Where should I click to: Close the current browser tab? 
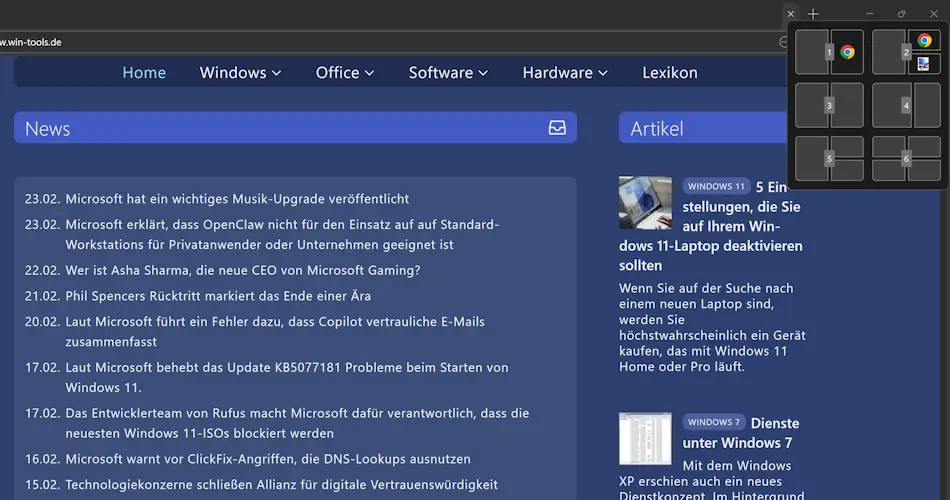click(791, 14)
